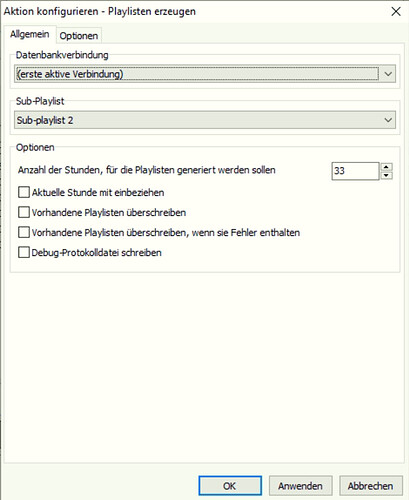Click the 'Aktion konfigurieren' title bar
409x500 pixels.
[100, 12]
